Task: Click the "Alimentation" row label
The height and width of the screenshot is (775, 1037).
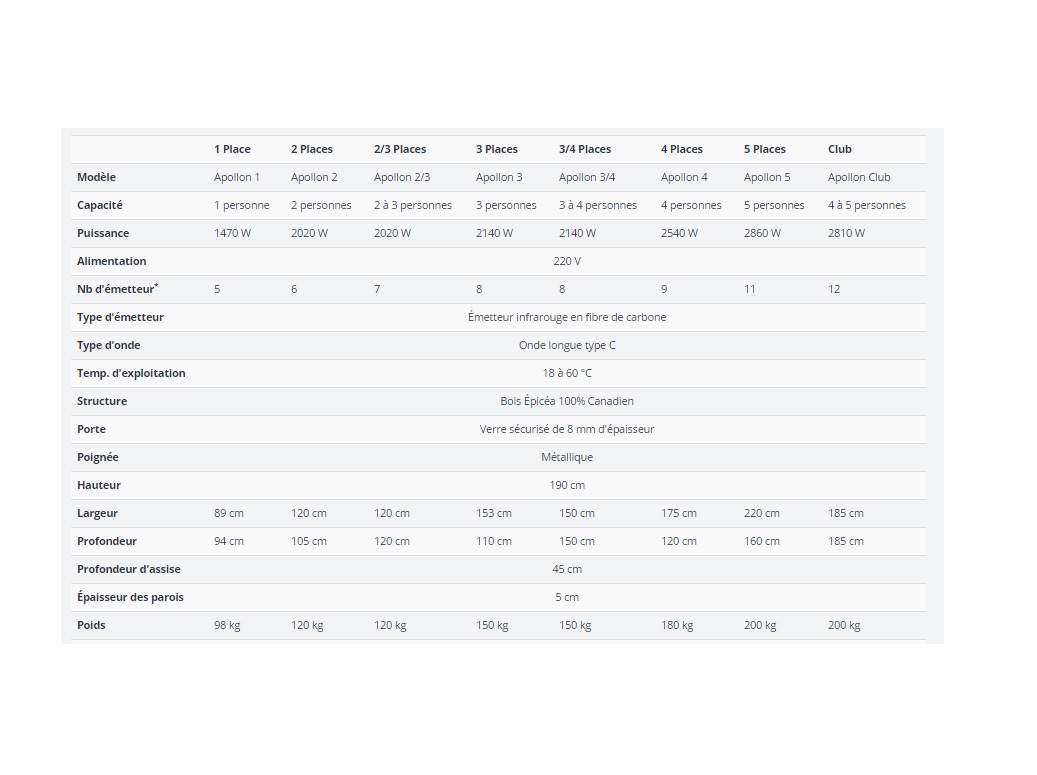Action: pyautogui.click(x=111, y=261)
